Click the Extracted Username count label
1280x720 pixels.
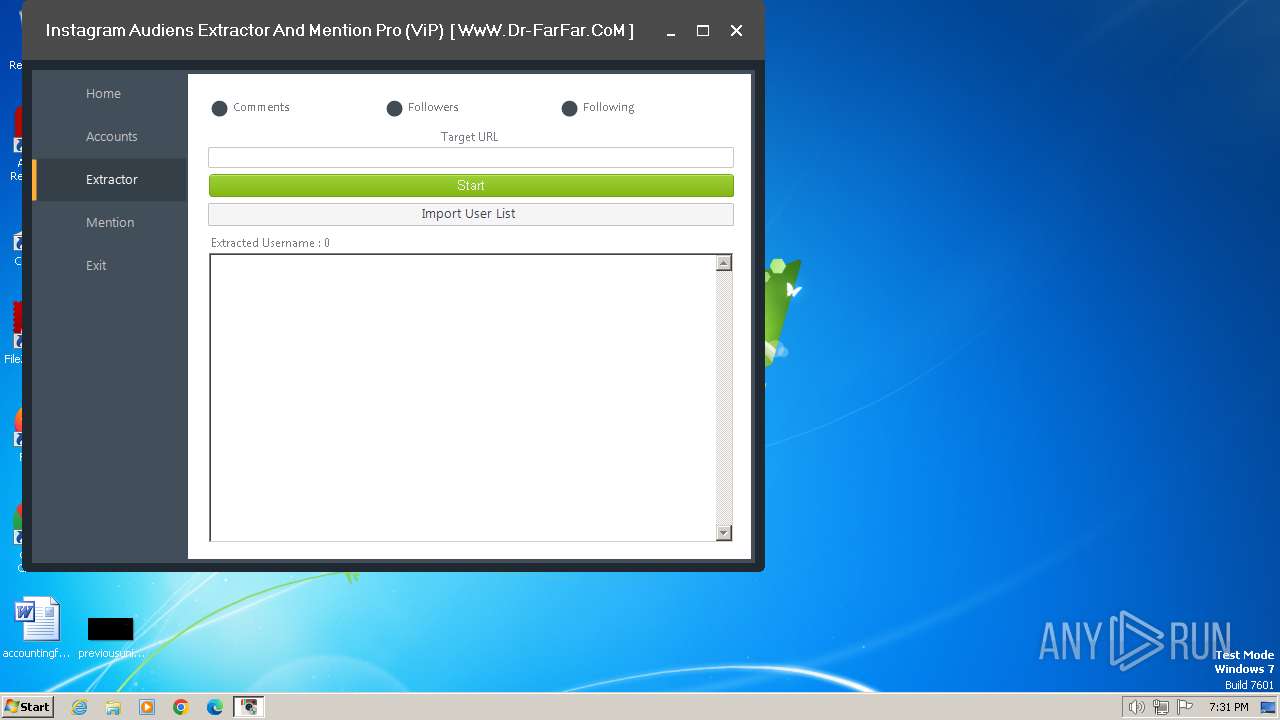(x=270, y=243)
